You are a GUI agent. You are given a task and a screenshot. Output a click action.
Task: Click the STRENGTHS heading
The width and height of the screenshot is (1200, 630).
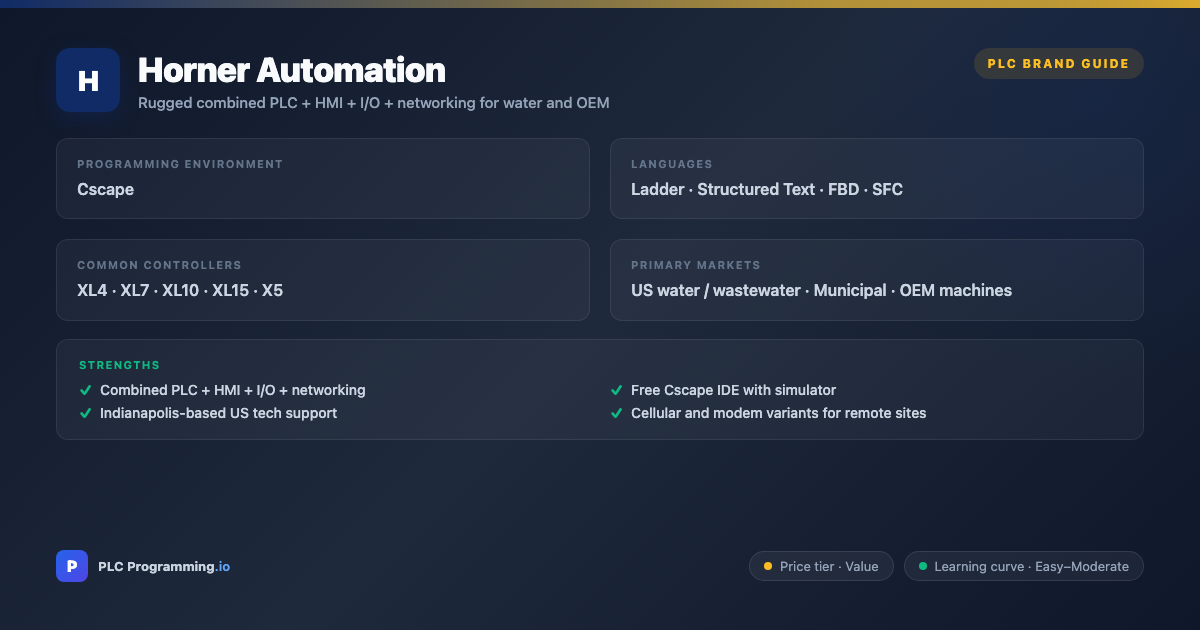click(x=119, y=365)
